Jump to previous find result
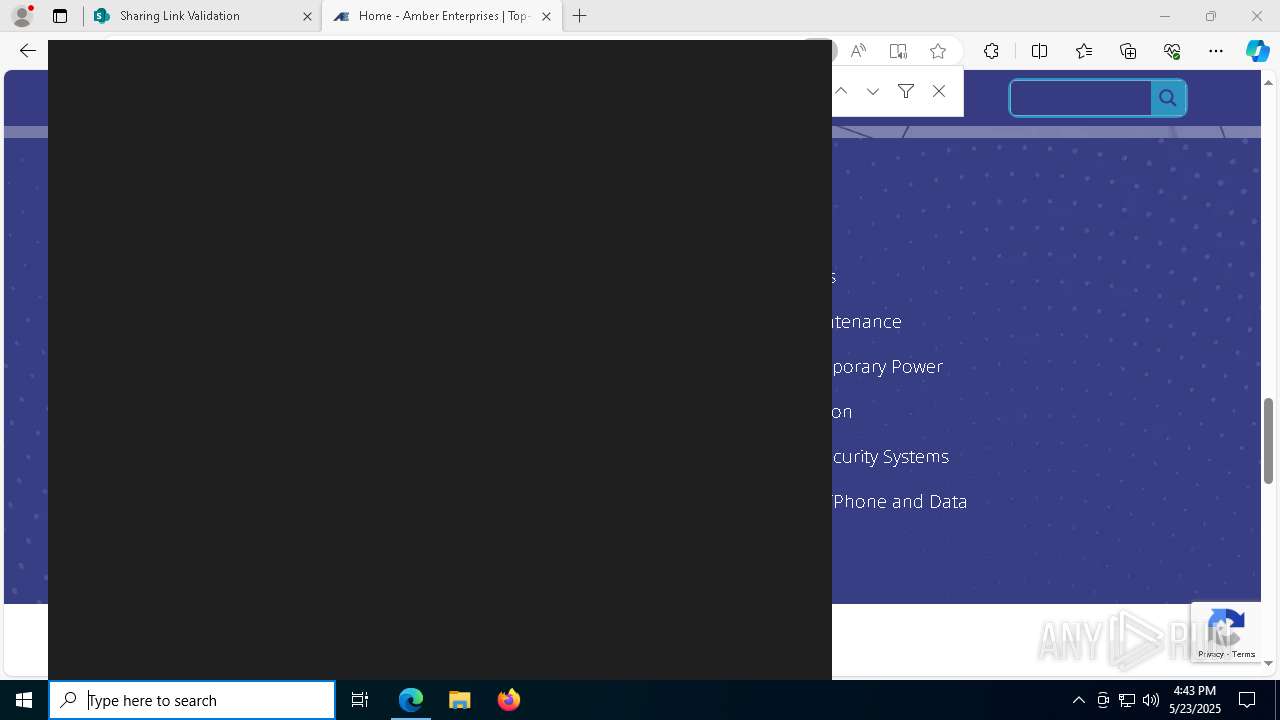The image size is (1280, 720). tap(841, 91)
